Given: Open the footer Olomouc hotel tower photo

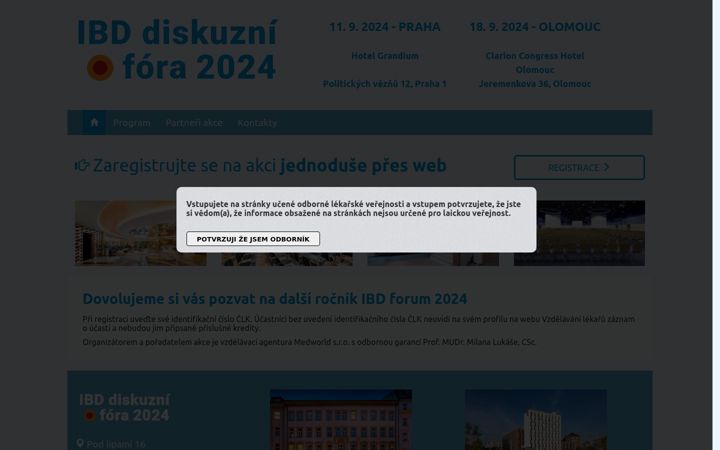Looking at the screenshot, I should pyautogui.click(x=536, y=420).
